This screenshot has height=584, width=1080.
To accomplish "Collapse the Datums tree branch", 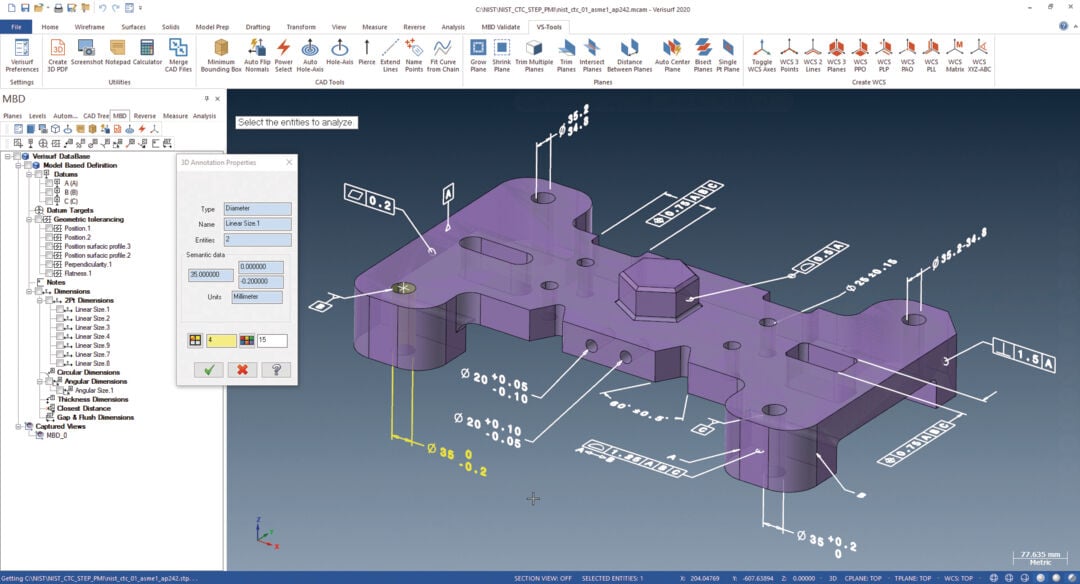I will coord(29,173).
